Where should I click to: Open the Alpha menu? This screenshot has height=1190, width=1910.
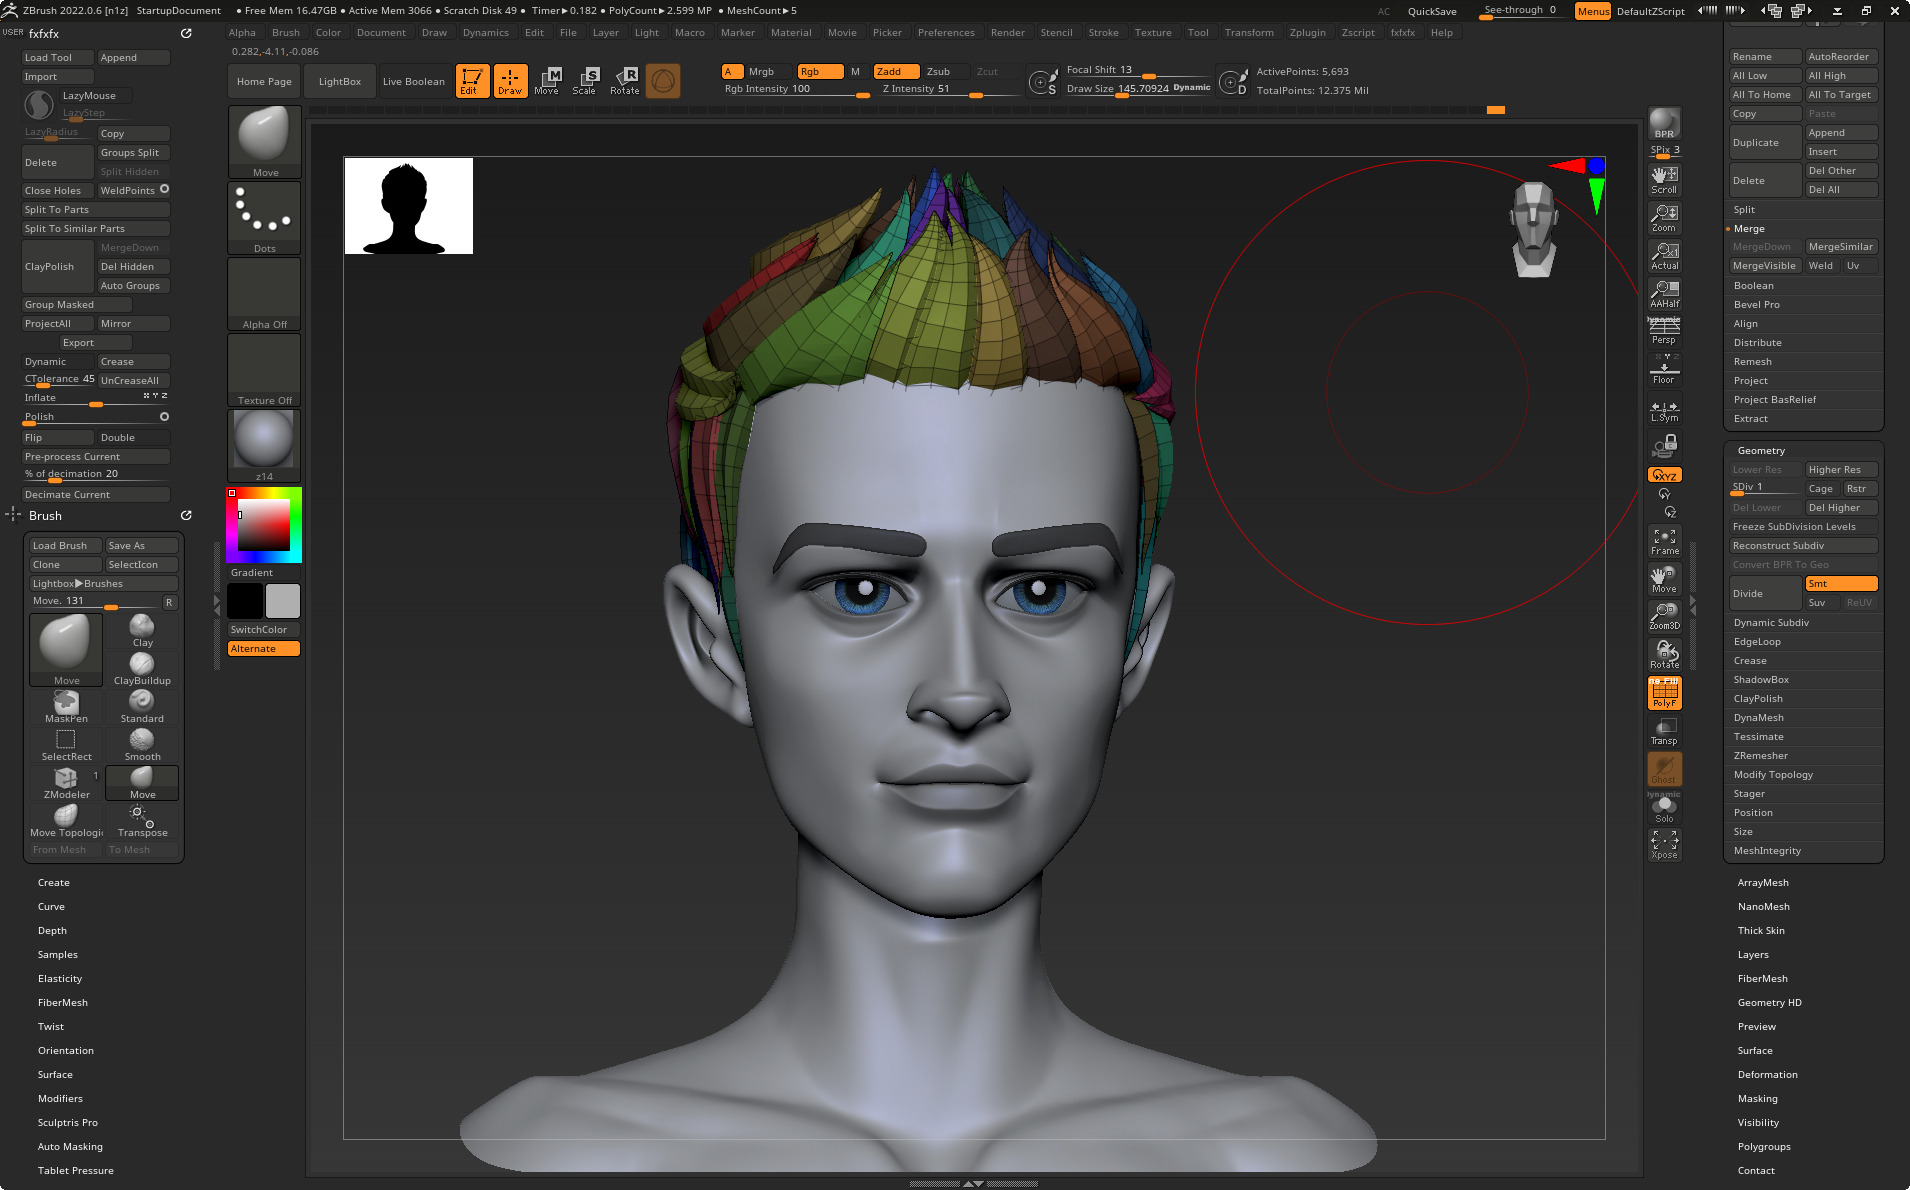[242, 33]
